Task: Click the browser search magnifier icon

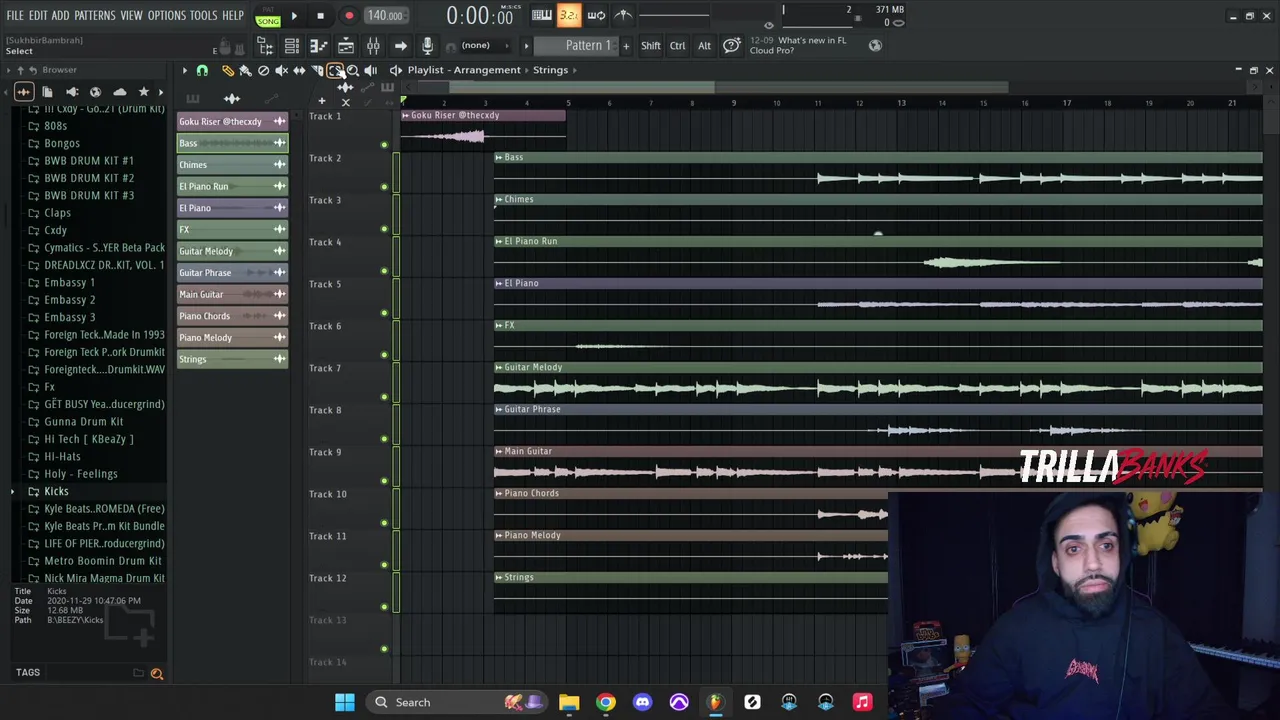Action: 157,674
